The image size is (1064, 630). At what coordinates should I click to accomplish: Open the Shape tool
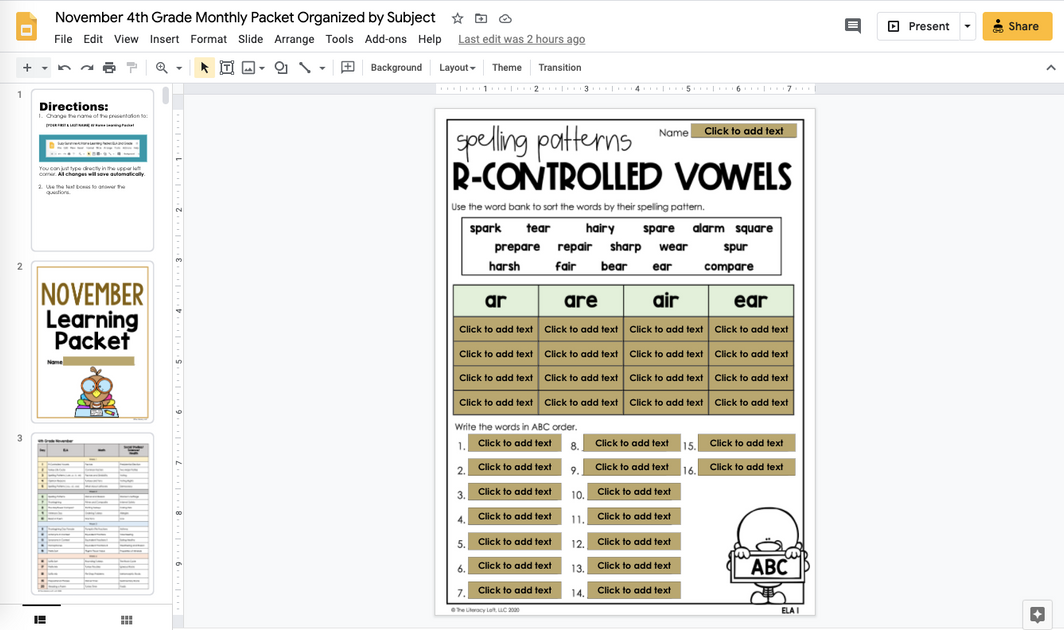pos(279,67)
